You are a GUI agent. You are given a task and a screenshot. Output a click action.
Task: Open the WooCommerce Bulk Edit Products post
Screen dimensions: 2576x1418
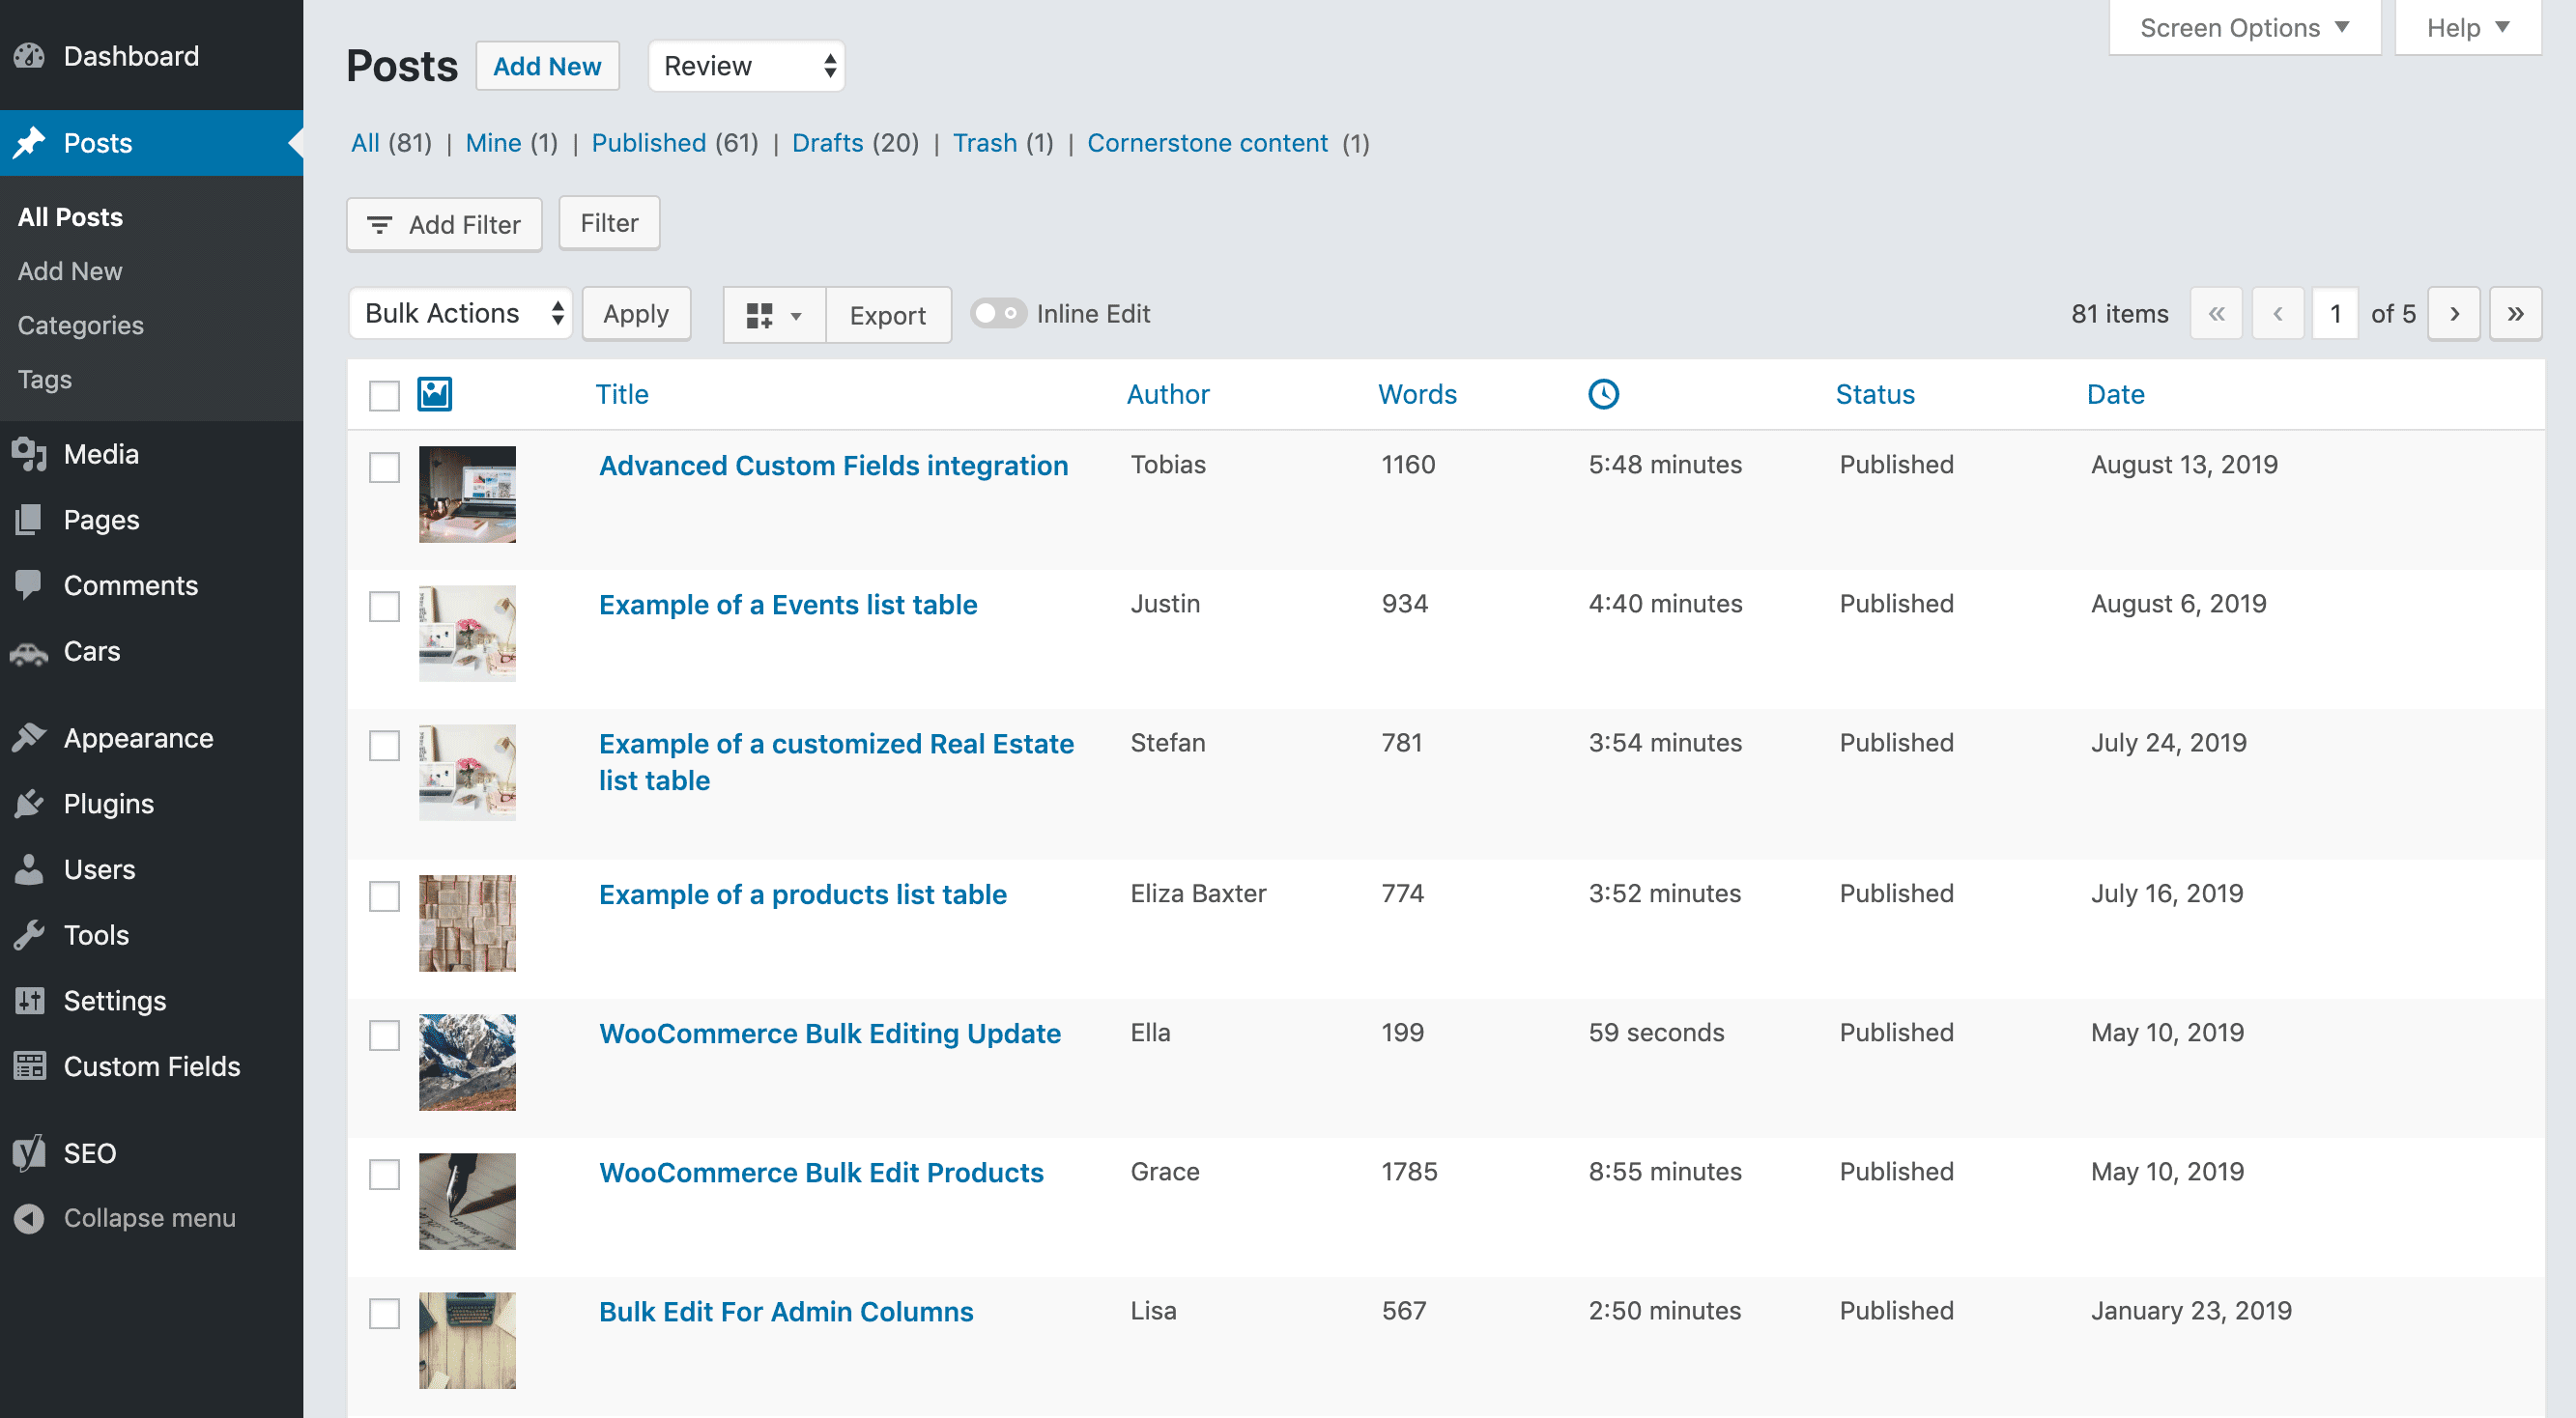(x=821, y=1173)
